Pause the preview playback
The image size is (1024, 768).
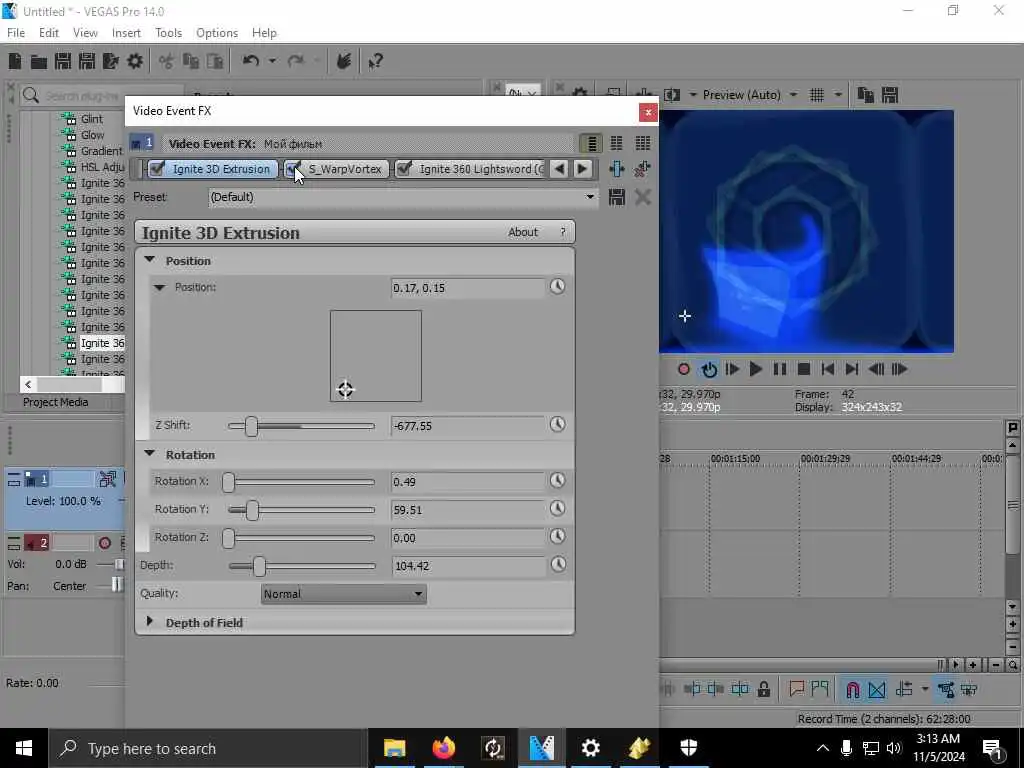coord(780,370)
